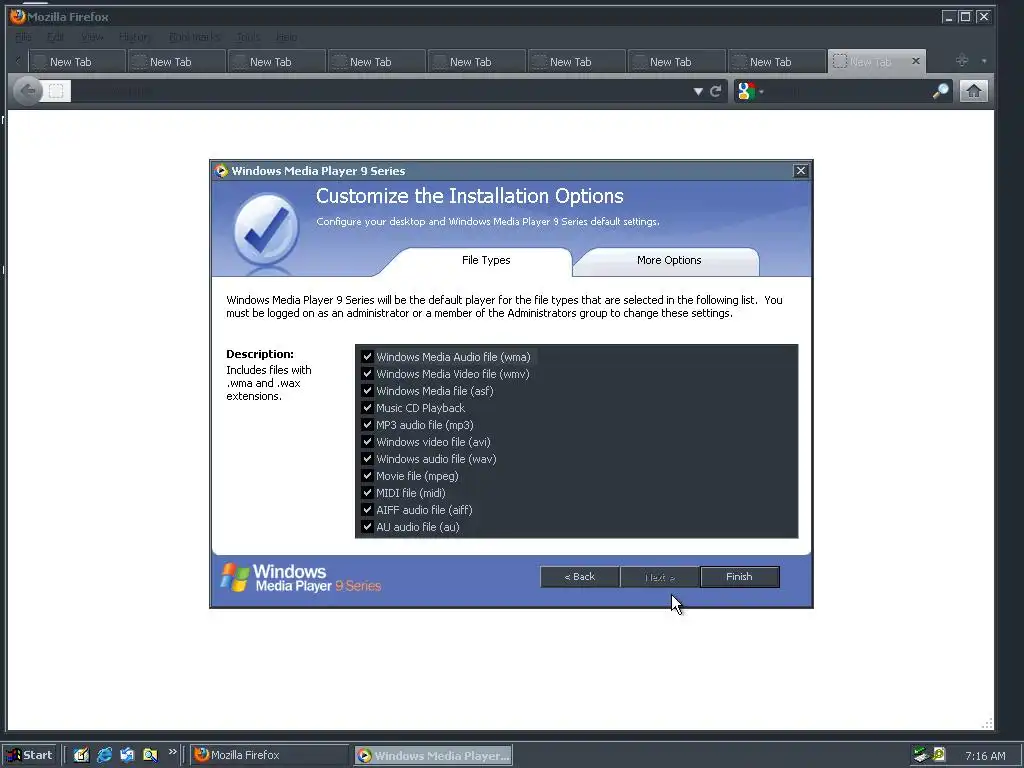Uncheck Windows Media Video file (wmv)

tap(367, 374)
